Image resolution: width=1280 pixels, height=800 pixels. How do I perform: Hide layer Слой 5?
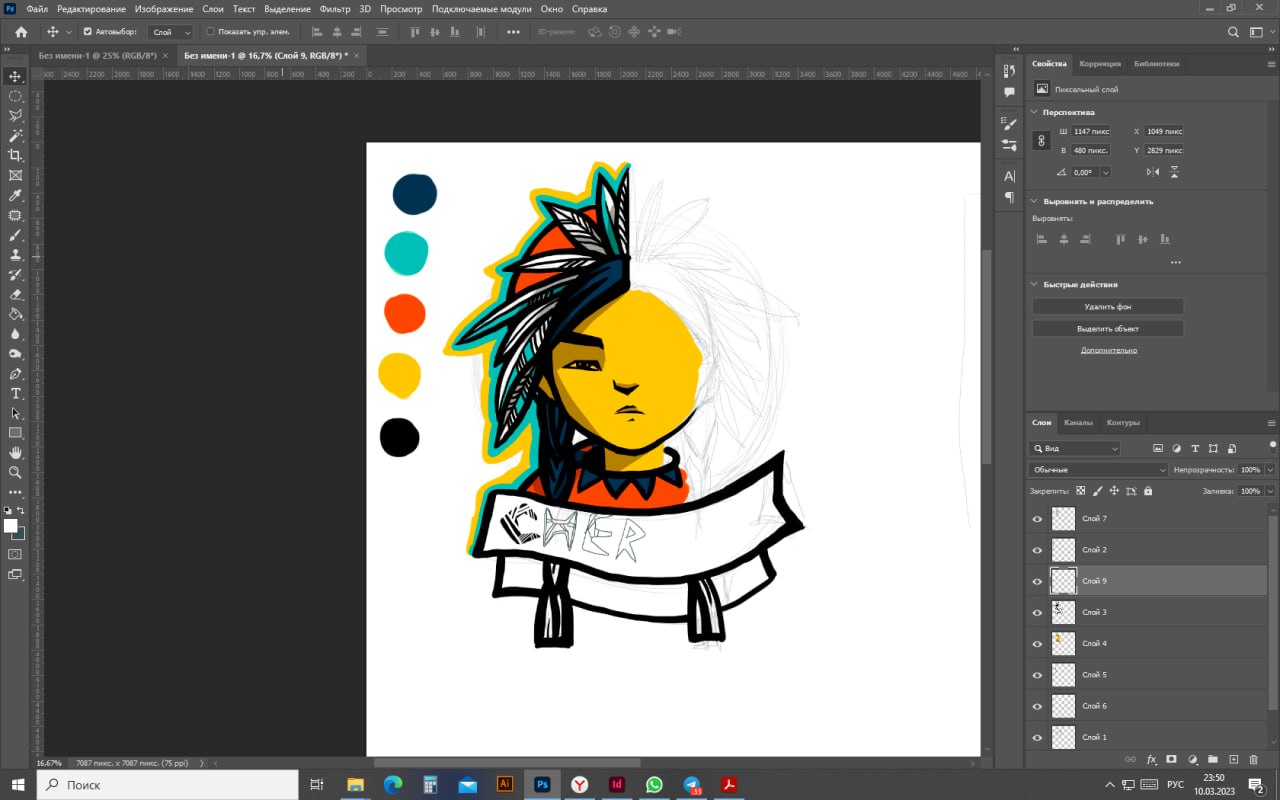[1037, 675]
